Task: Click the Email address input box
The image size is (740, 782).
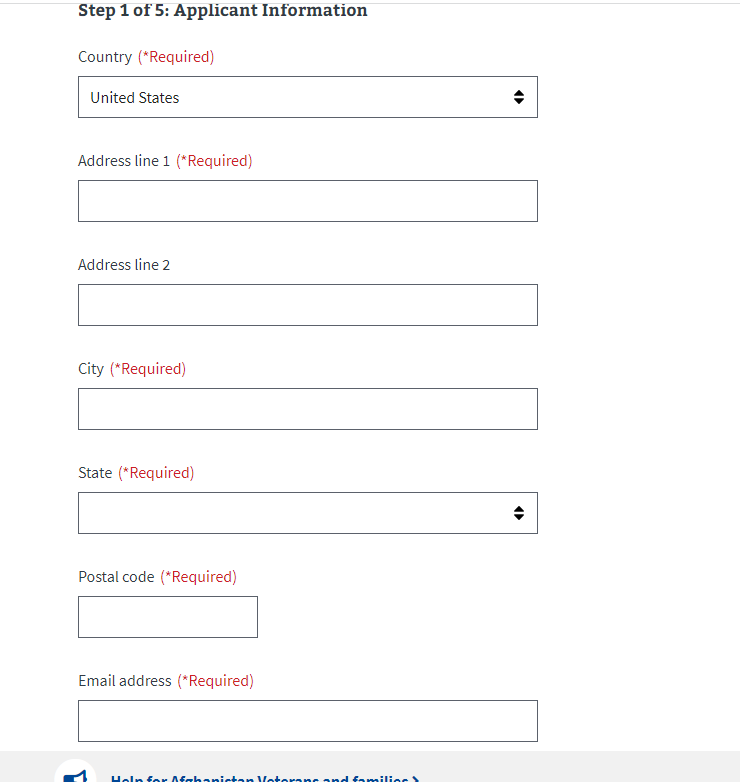Action: pyautogui.click(x=307, y=721)
